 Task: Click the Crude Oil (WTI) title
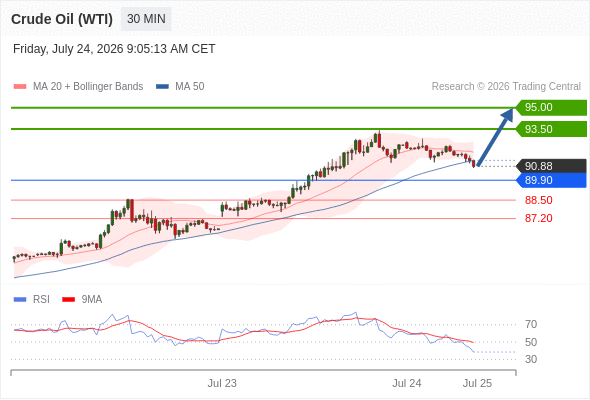62,19
